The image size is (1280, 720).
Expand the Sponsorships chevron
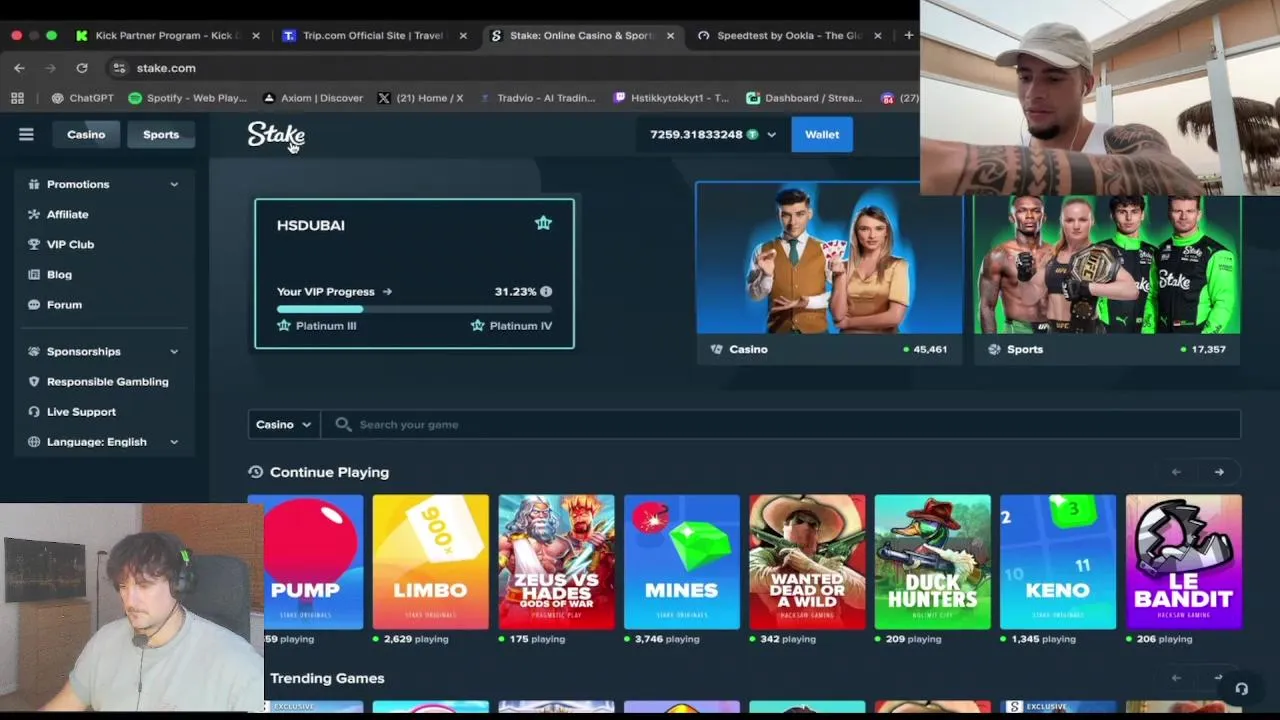[174, 351]
